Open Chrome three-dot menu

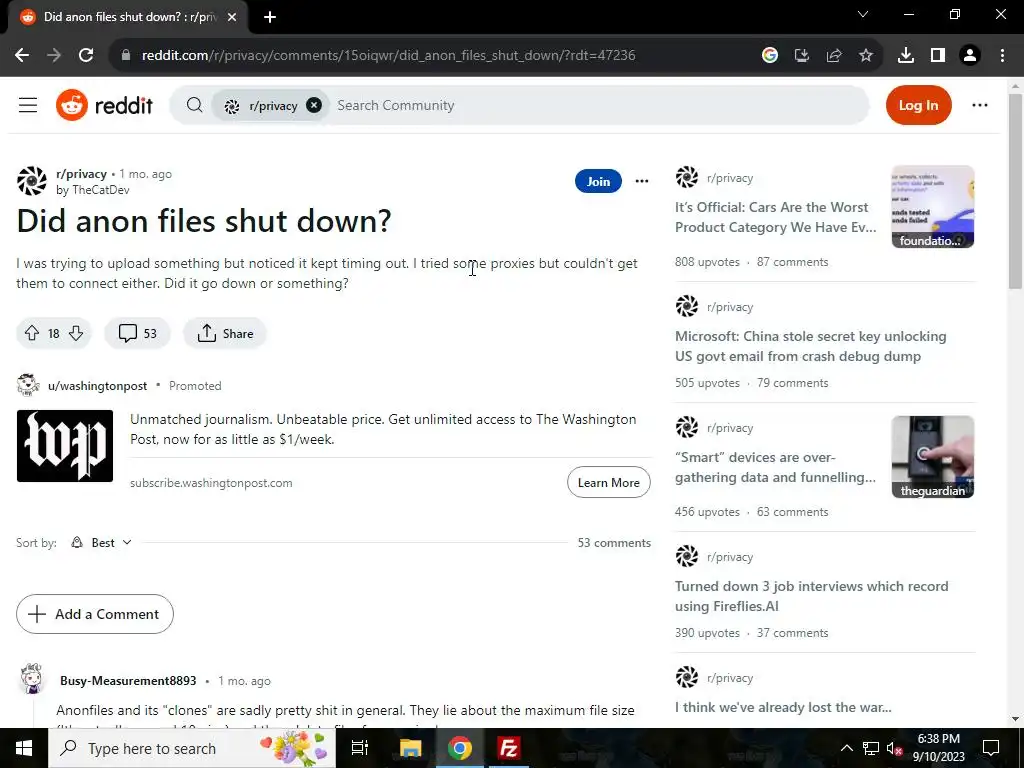1002,56
